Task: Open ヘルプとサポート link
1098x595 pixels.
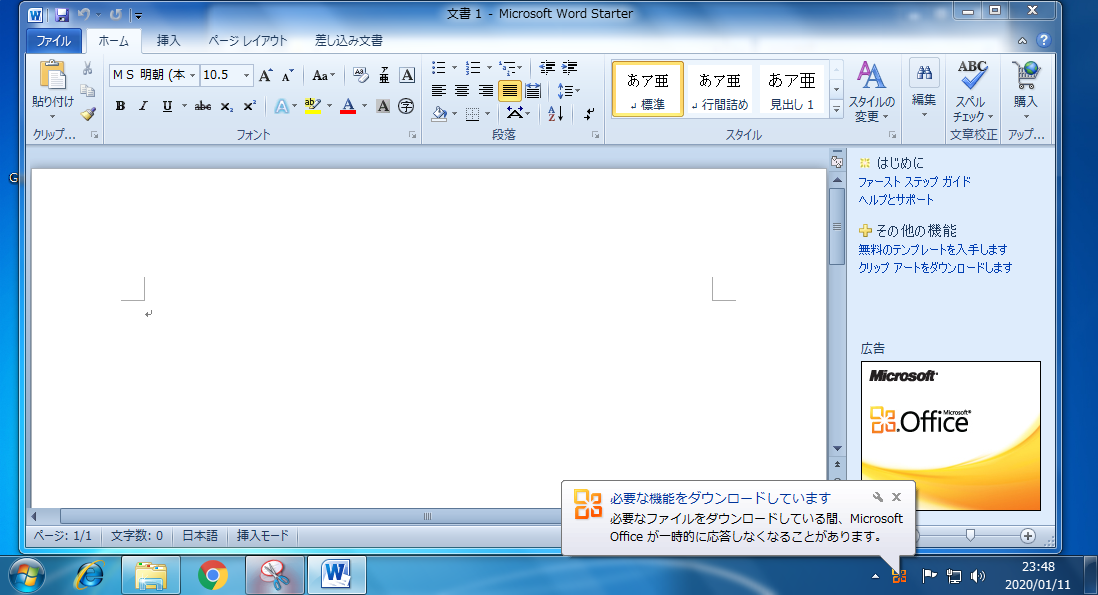Action: coord(896,200)
